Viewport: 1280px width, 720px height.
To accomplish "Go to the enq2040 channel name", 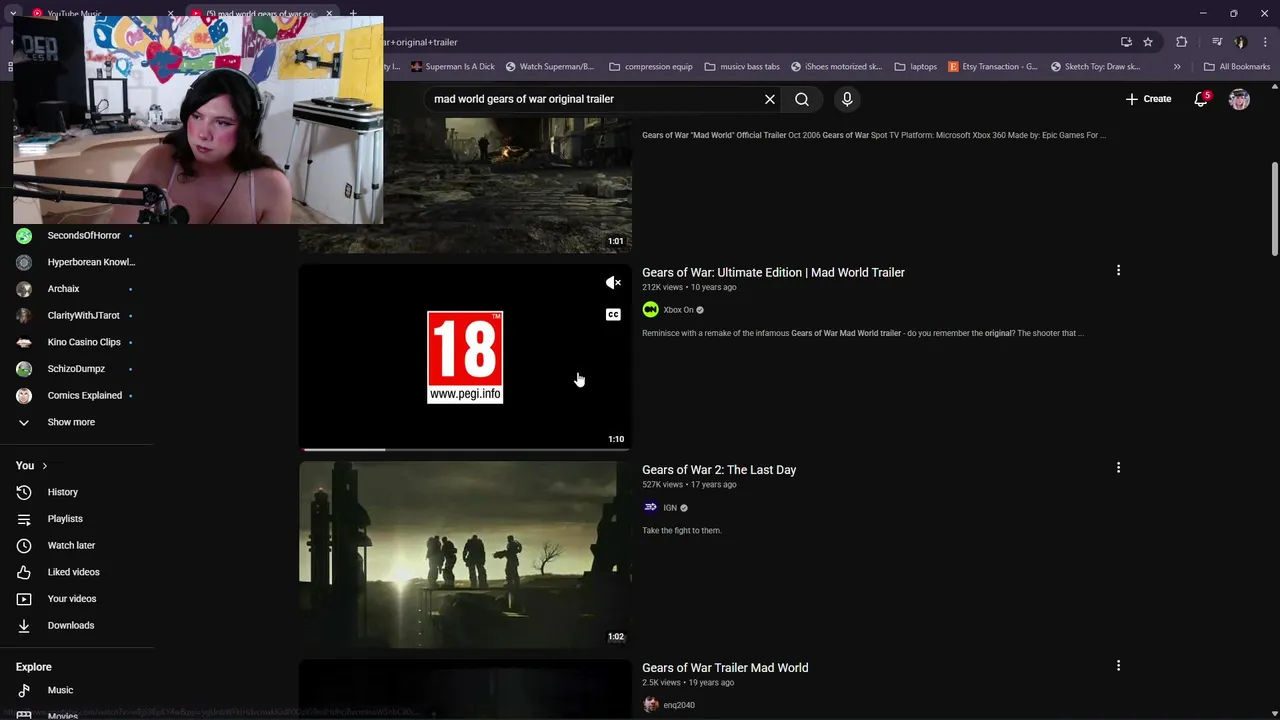I will point(679,705).
